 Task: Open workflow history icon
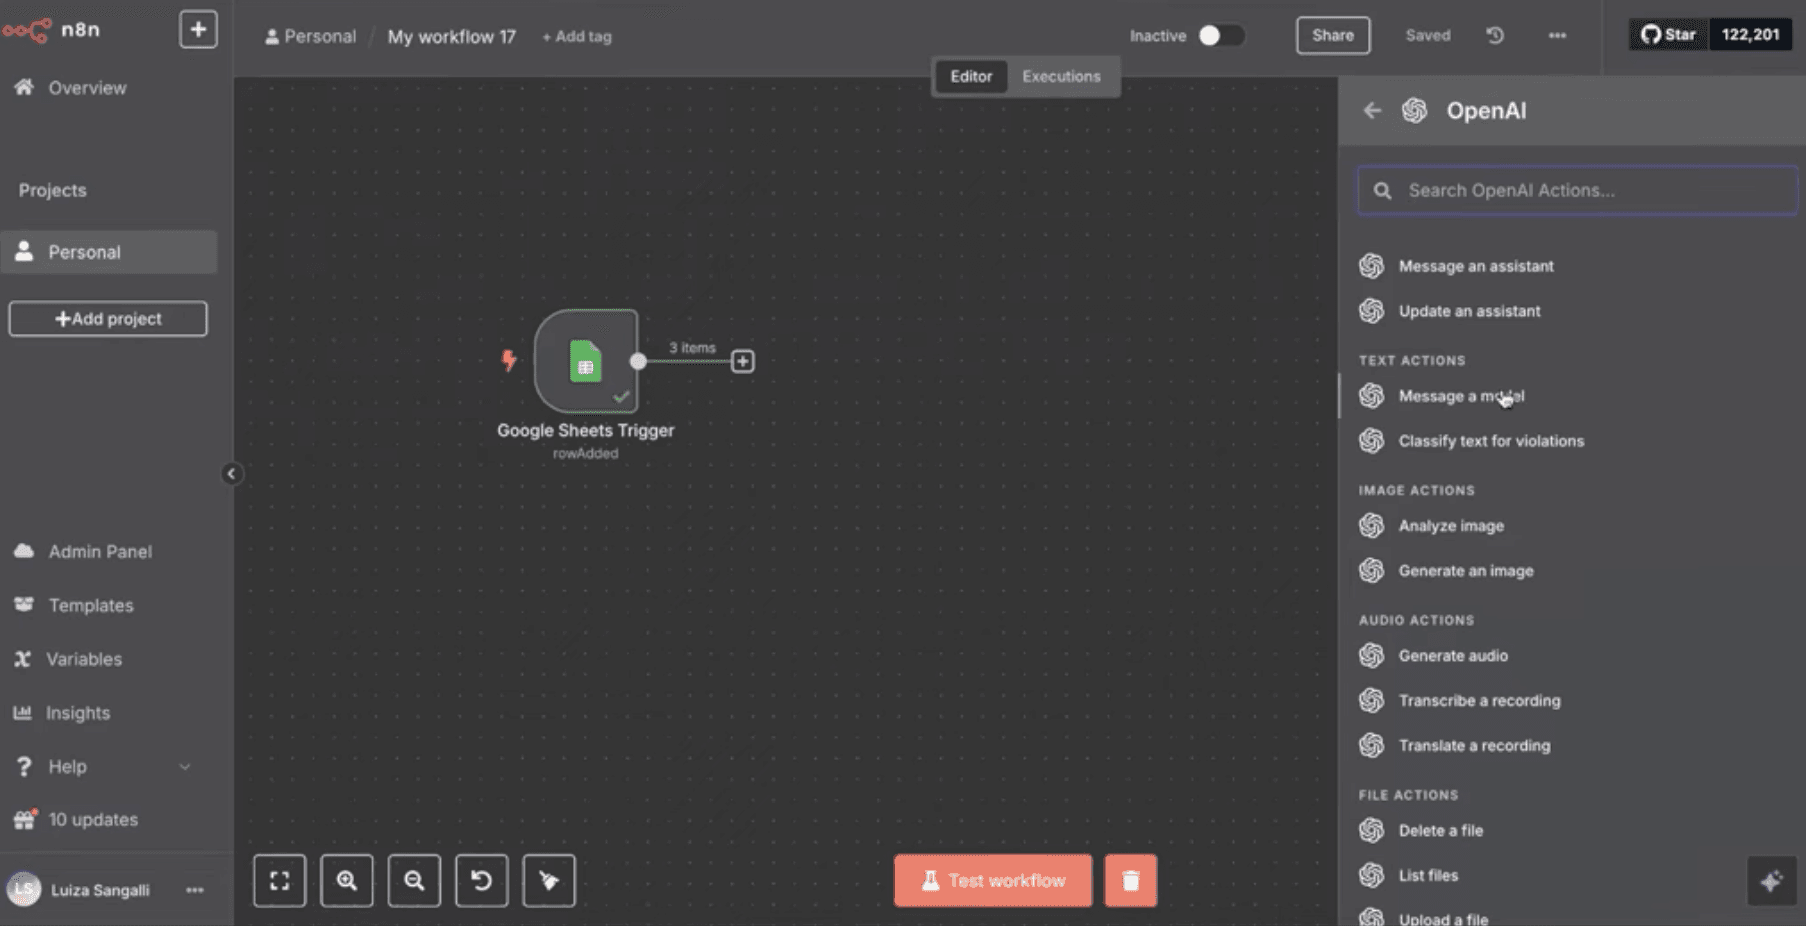click(1495, 35)
